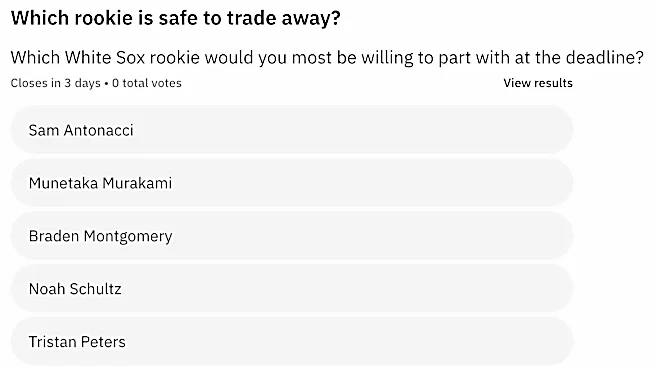Click the poll title about trading rookies
This screenshot has height=368, width=656.
pyautogui.click(x=176, y=18)
